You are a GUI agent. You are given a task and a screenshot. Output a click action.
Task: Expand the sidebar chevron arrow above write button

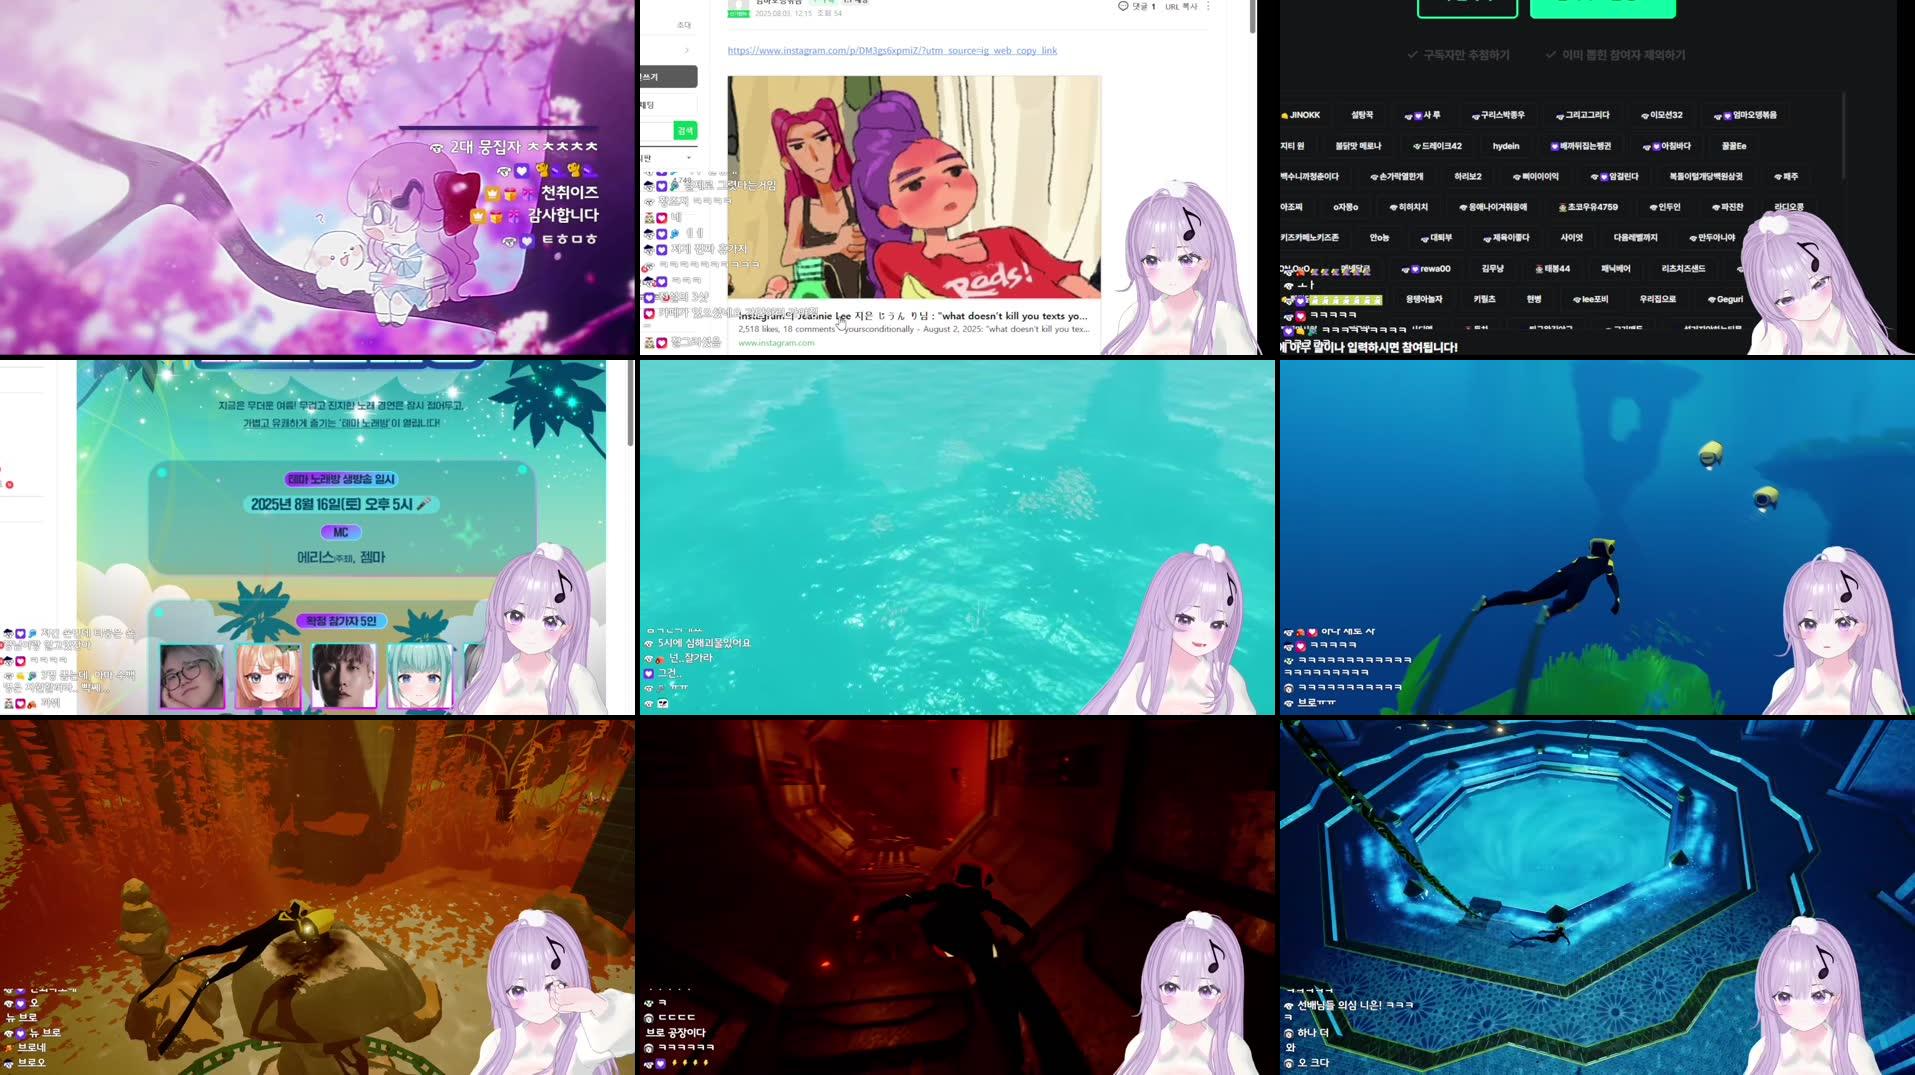pos(687,50)
